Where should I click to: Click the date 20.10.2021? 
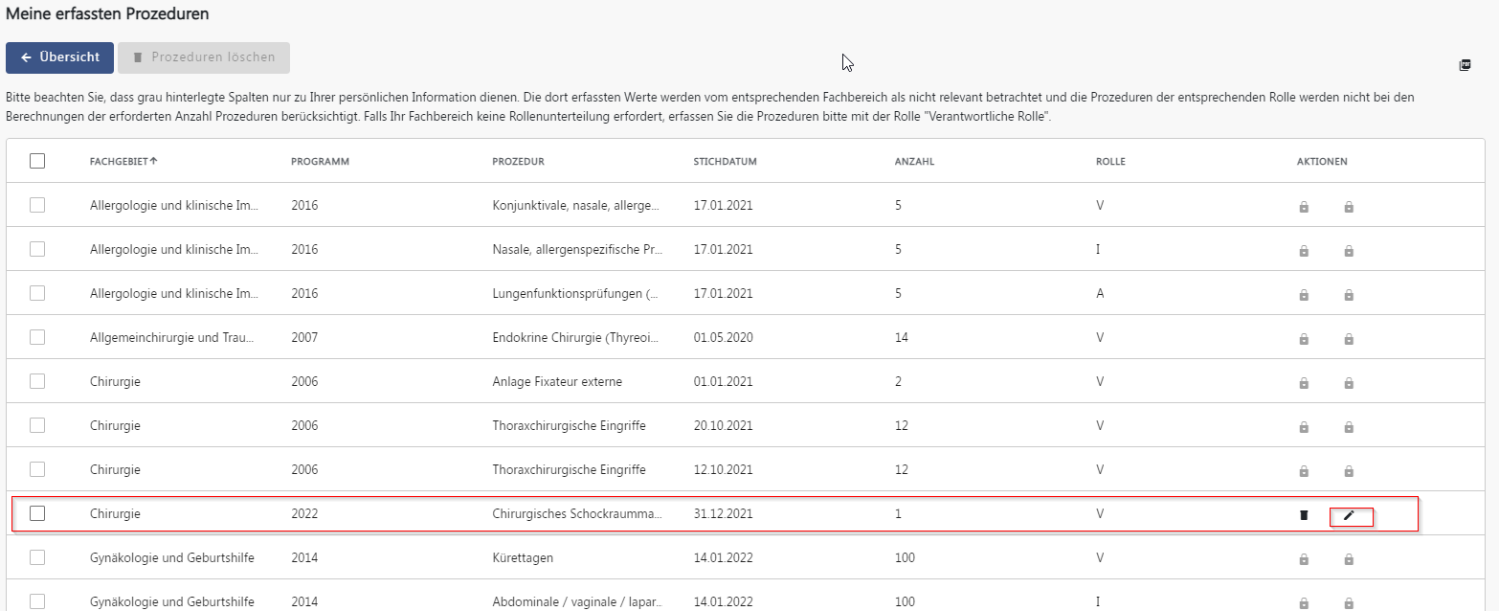723,426
